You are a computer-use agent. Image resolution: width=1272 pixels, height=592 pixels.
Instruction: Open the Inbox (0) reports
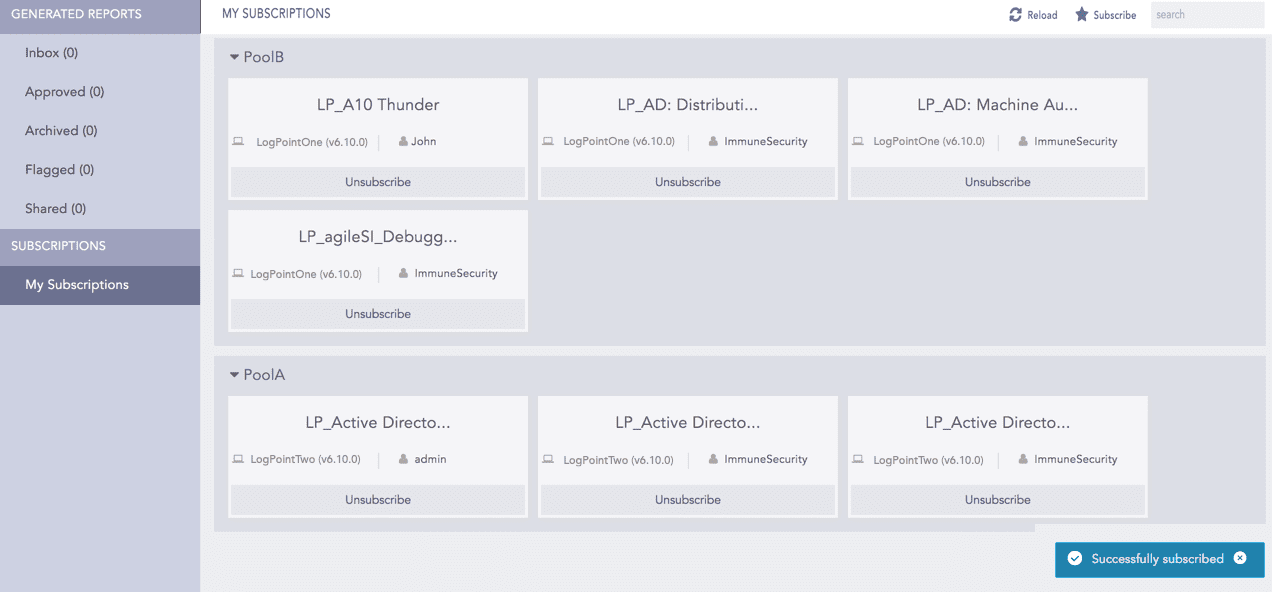[x=51, y=53]
